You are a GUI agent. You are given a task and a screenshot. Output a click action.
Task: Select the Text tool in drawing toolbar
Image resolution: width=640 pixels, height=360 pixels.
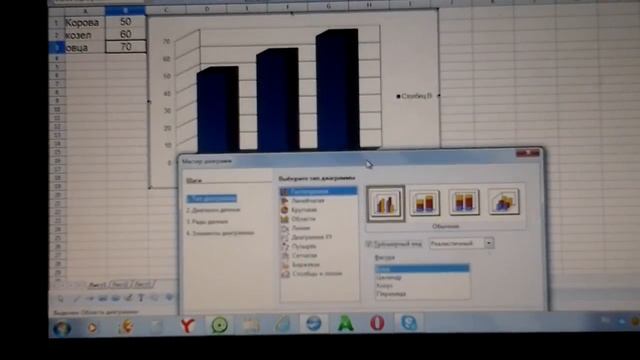[x=141, y=298]
